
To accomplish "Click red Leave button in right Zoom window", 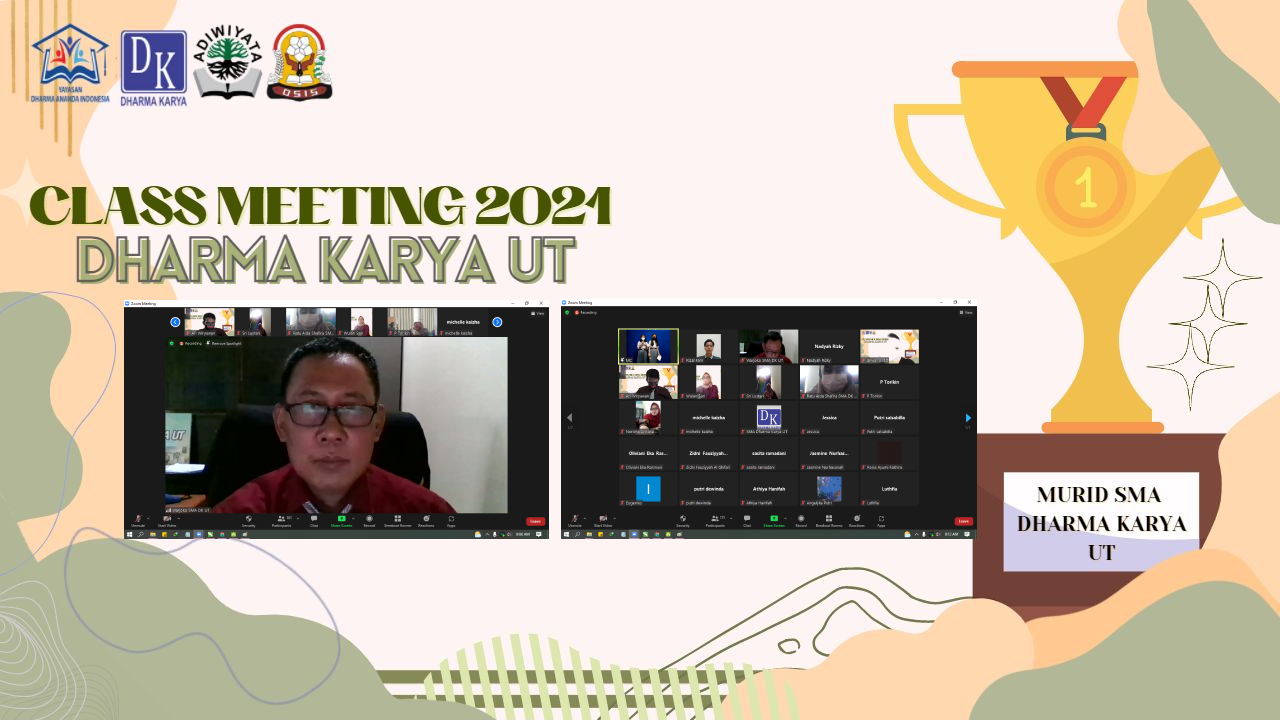I will [x=963, y=521].
